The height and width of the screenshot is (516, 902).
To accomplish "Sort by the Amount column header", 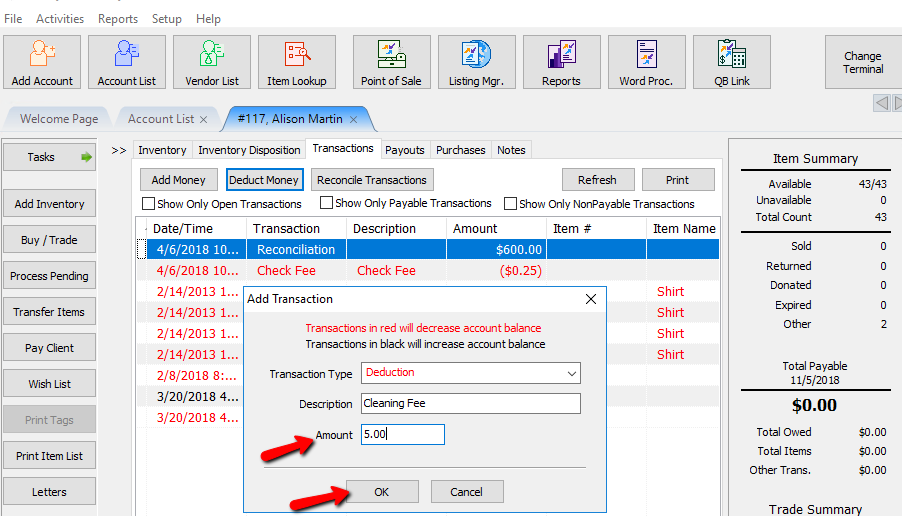I will pos(496,229).
